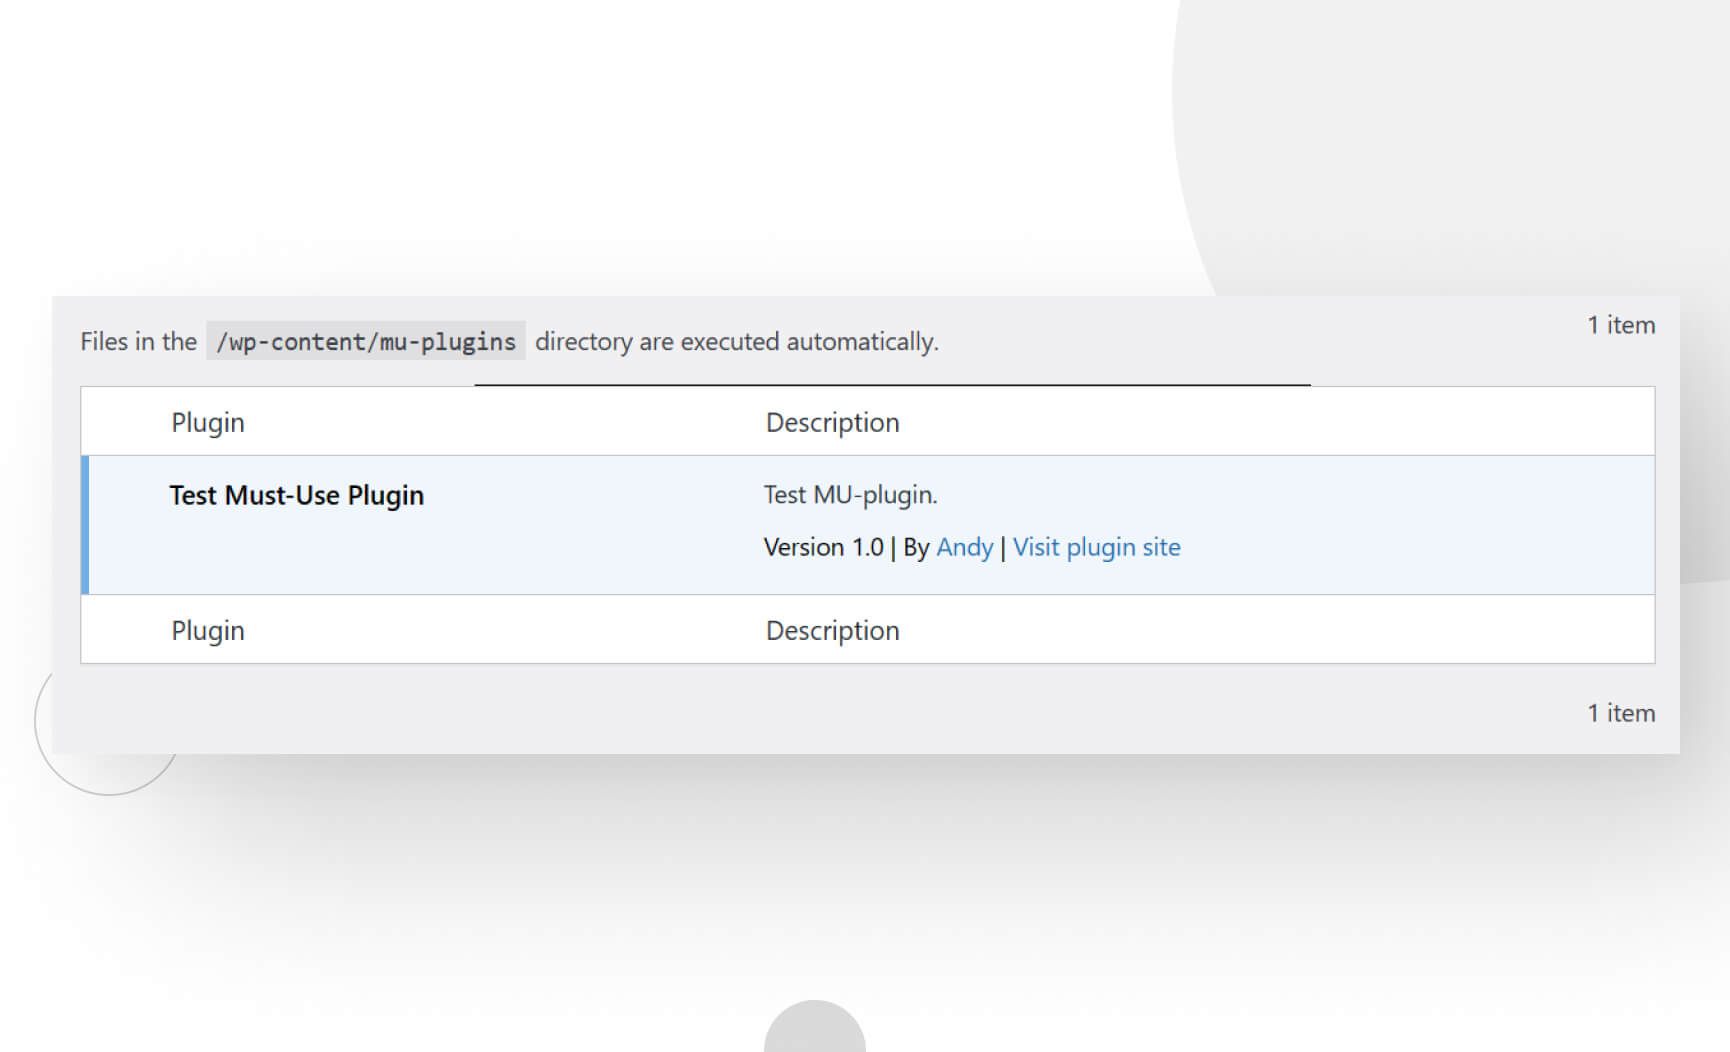This screenshot has height=1052, width=1730.
Task: Click the bottom 1 item counter
Action: click(1620, 713)
